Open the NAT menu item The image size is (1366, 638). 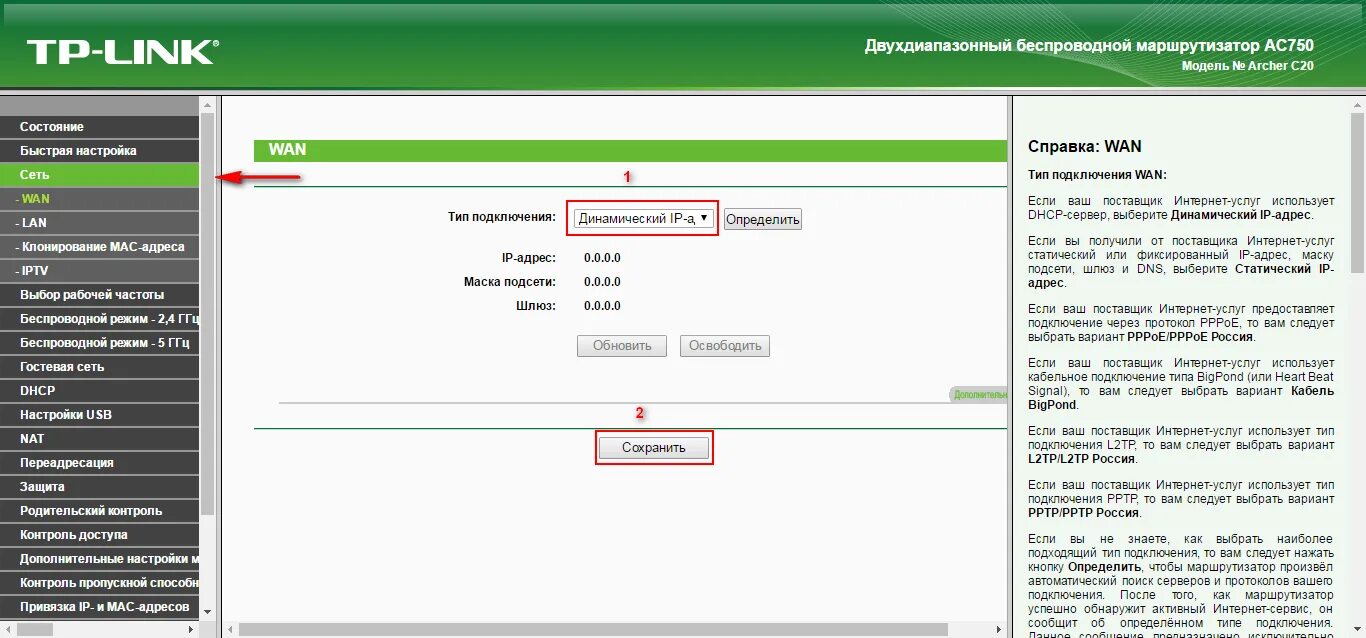(x=100, y=439)
